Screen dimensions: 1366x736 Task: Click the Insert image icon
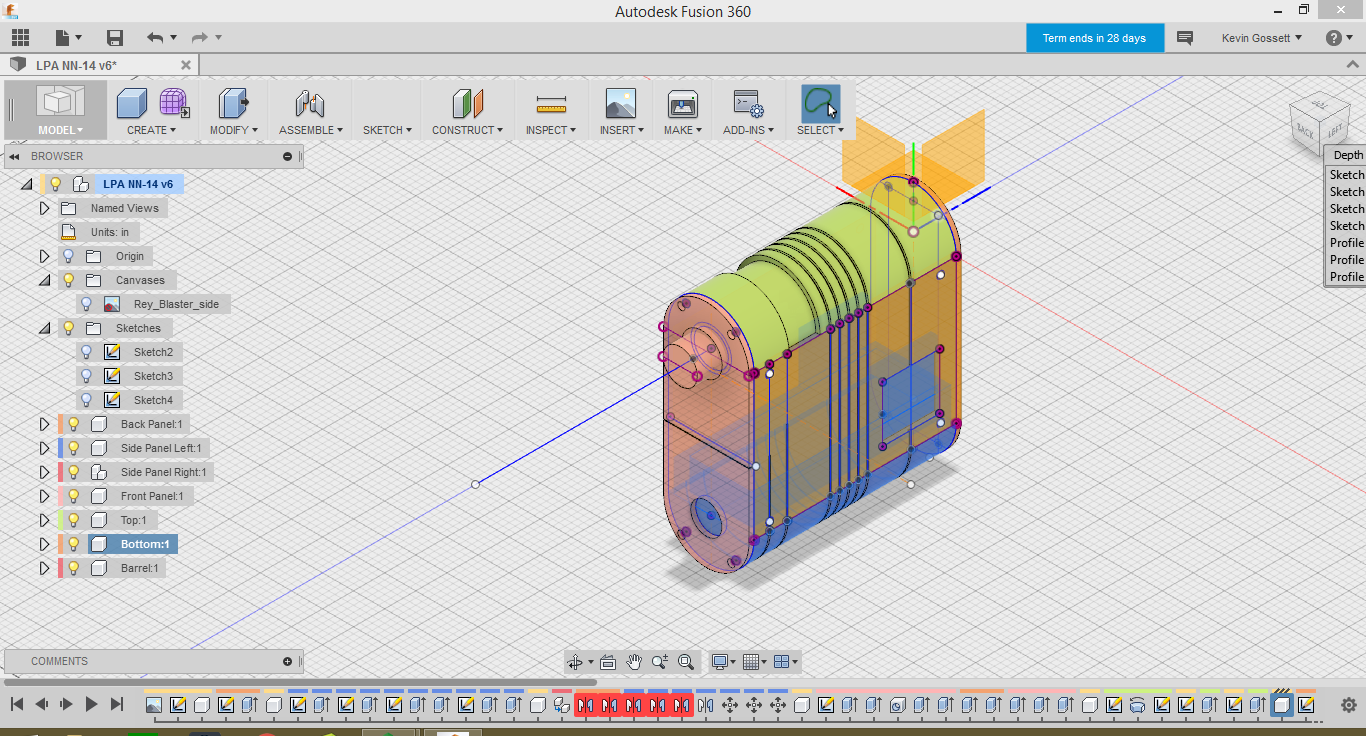621,103
